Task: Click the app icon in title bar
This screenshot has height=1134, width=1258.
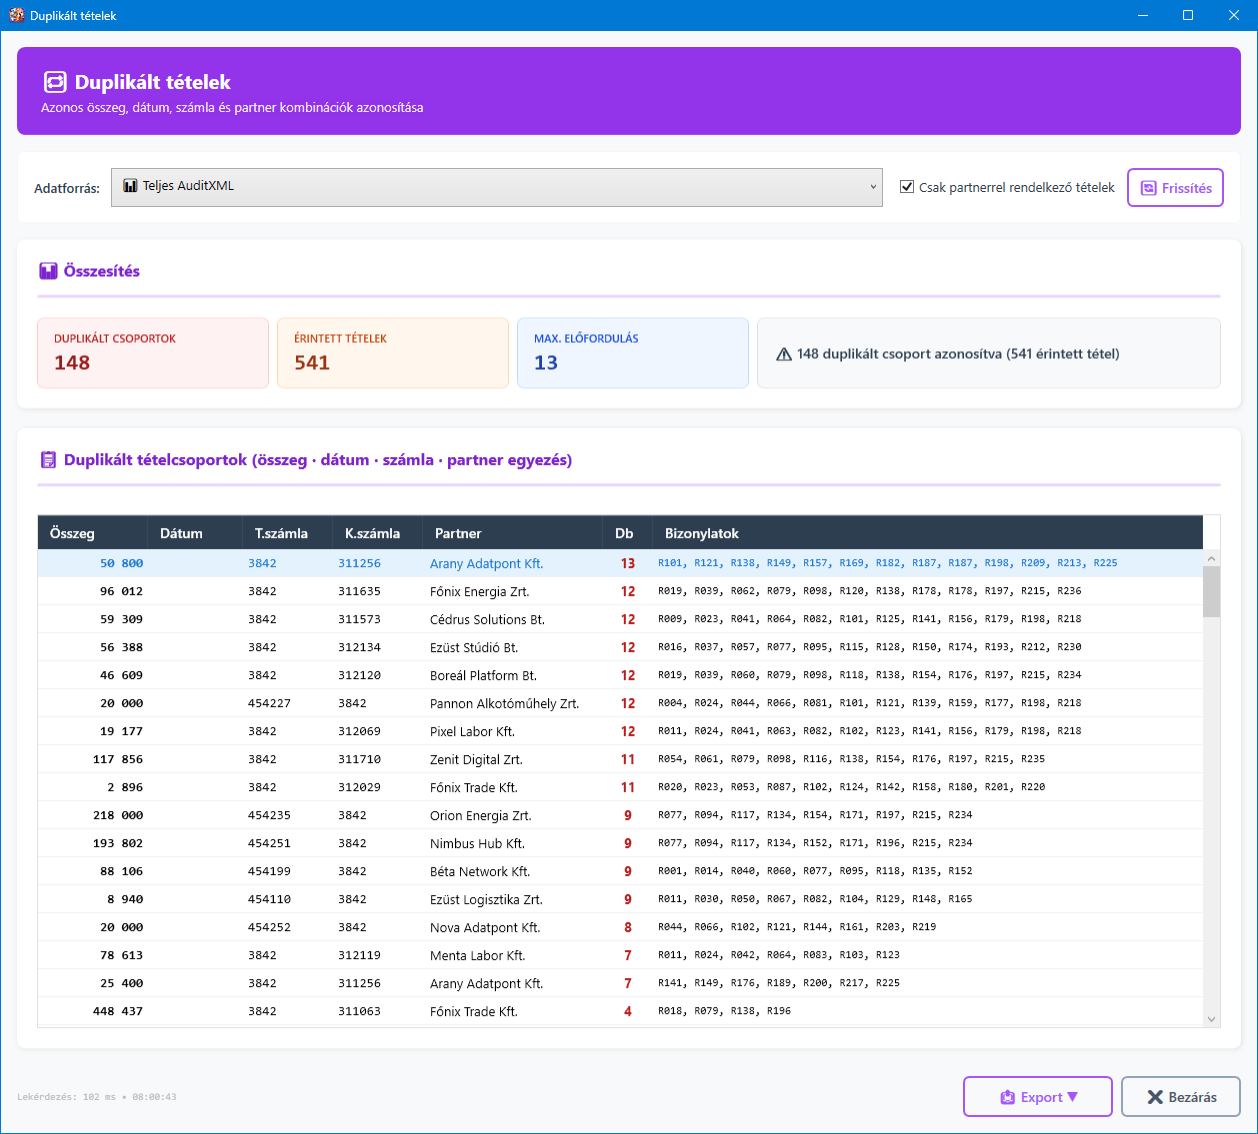Action: click(16, 15)
